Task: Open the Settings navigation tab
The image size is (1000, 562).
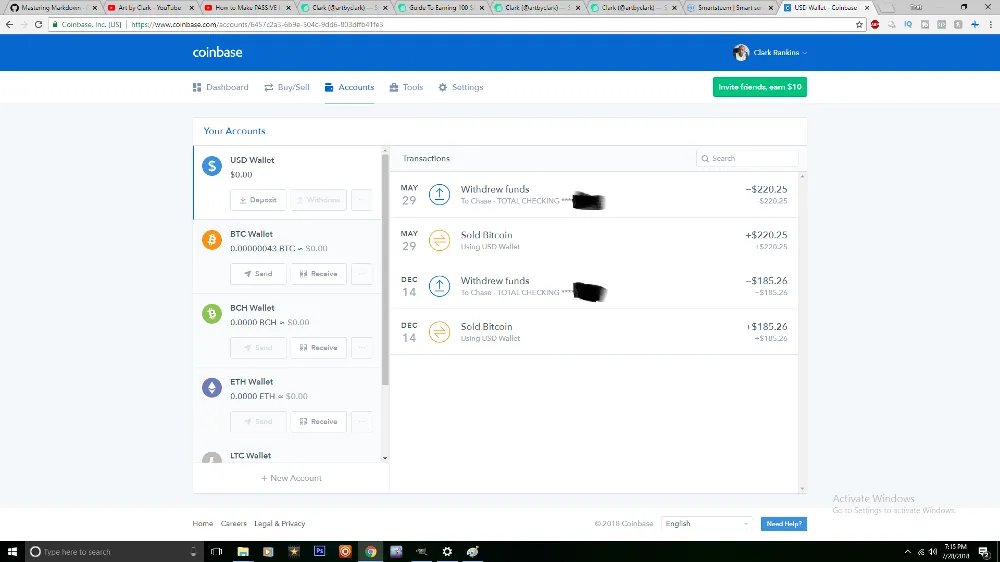Action: tap(461, 87)
